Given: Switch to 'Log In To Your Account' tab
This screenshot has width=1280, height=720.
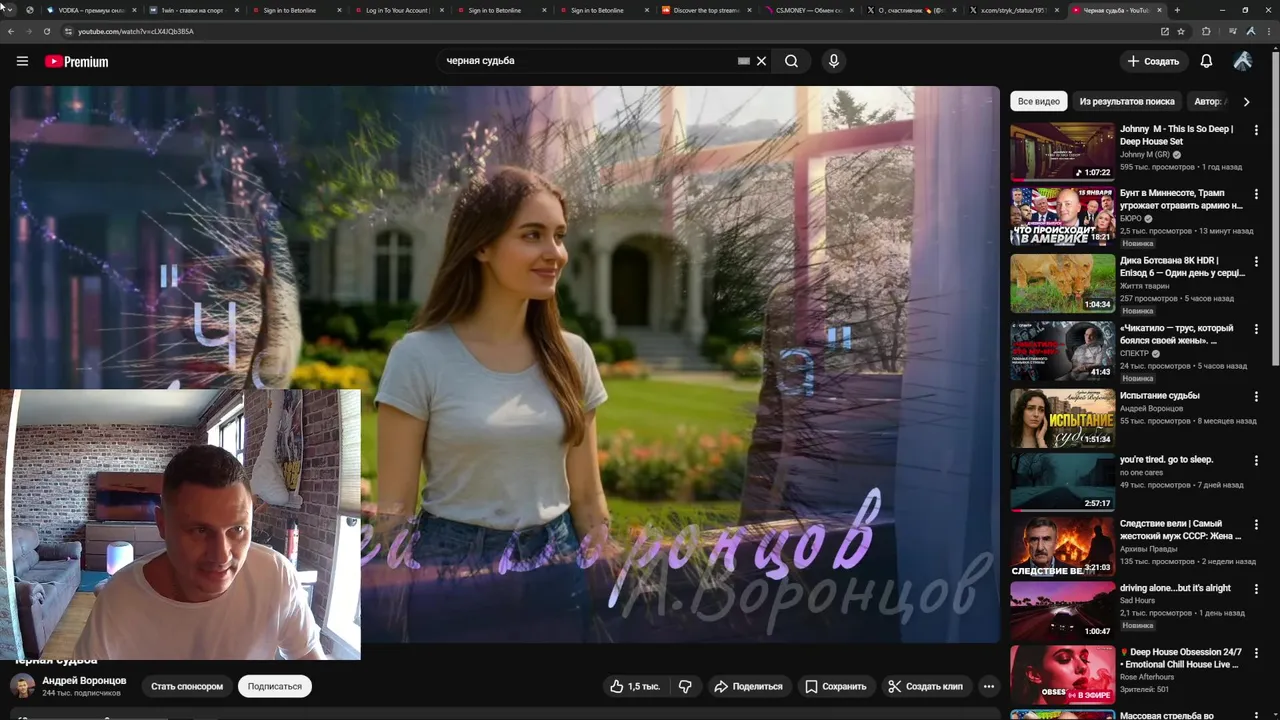Looking at the screenshot, I should click(397, 10).
